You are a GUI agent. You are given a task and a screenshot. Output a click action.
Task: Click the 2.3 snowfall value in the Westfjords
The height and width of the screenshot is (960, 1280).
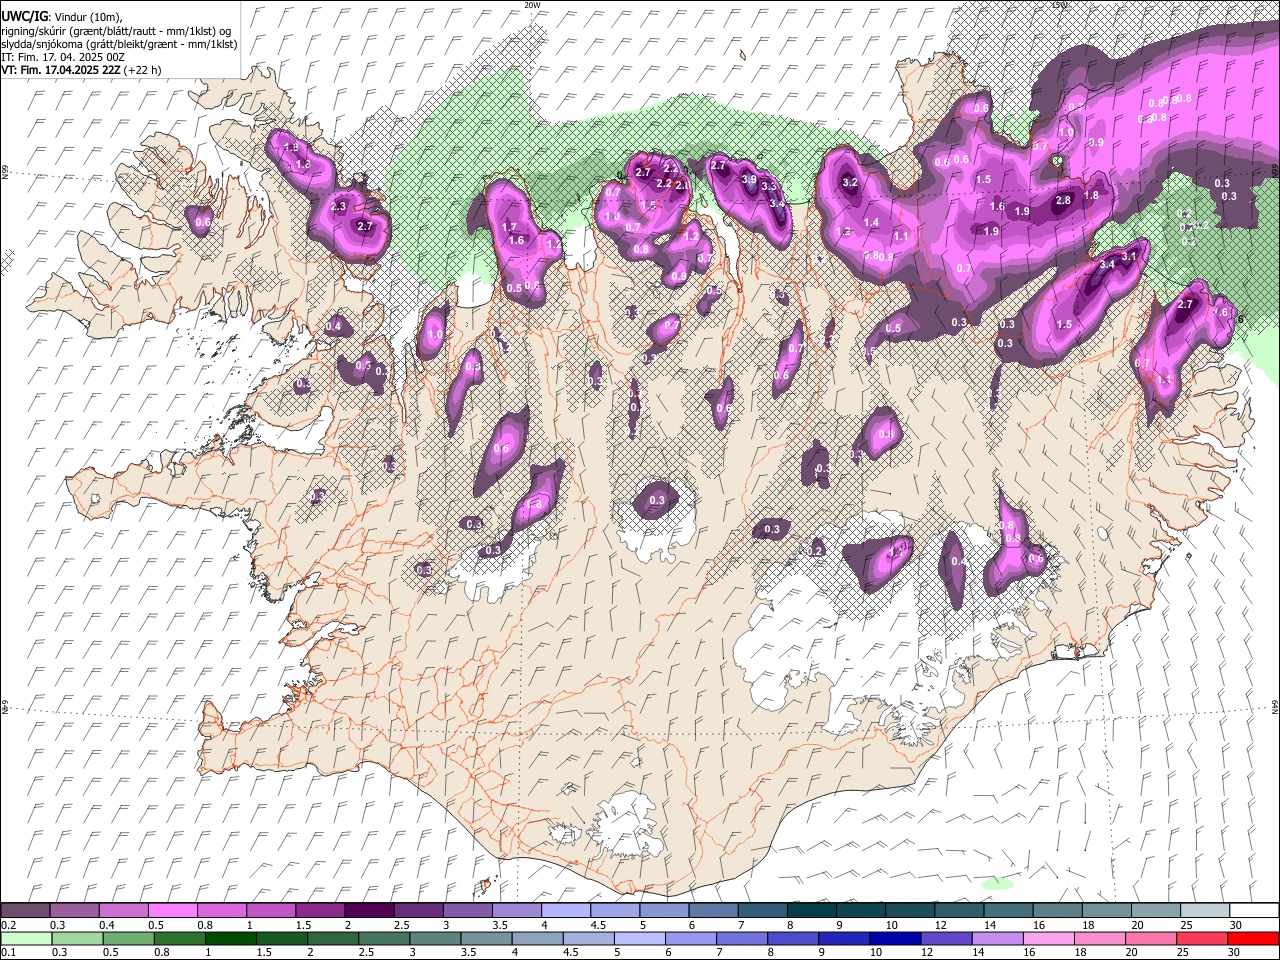338,207
